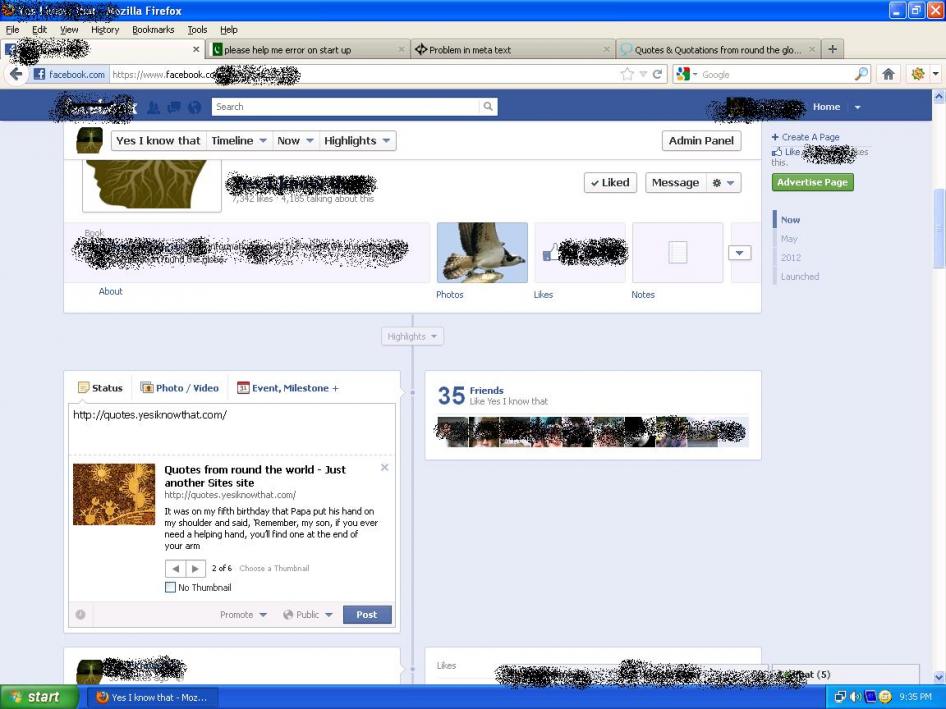
Task: Select Photo / Video composer tab
Action: (180, 388)
